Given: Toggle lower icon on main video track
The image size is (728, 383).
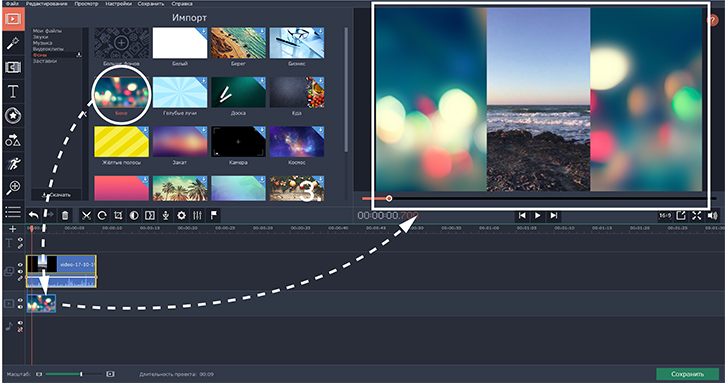Looking at the screenshot, I should pos(20,307).
